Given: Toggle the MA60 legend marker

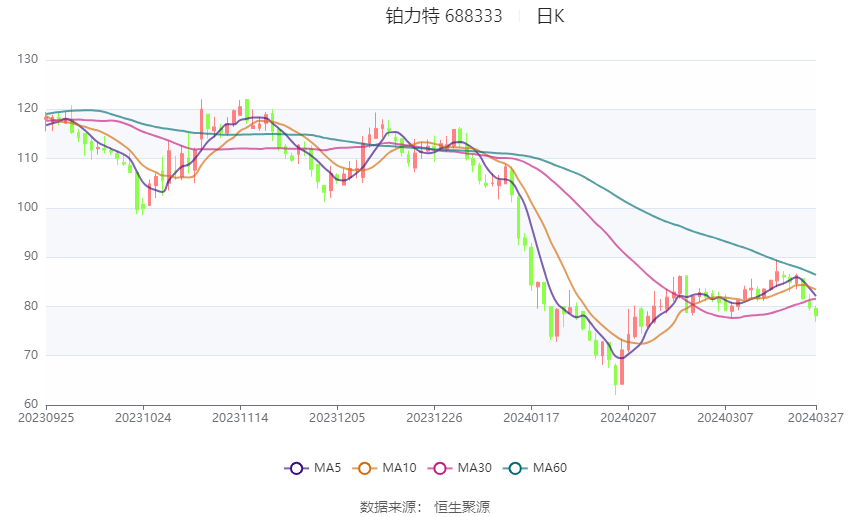Looking at the screenshot, I should point(516,468).
